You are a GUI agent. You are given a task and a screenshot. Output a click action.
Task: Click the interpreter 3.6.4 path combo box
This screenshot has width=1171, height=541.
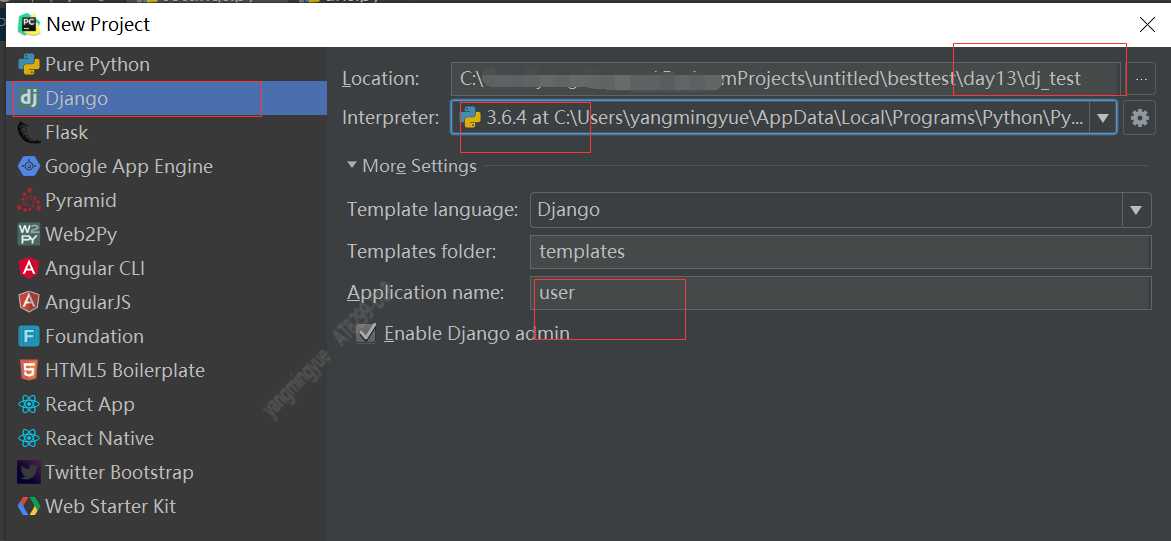coord(783,118)
